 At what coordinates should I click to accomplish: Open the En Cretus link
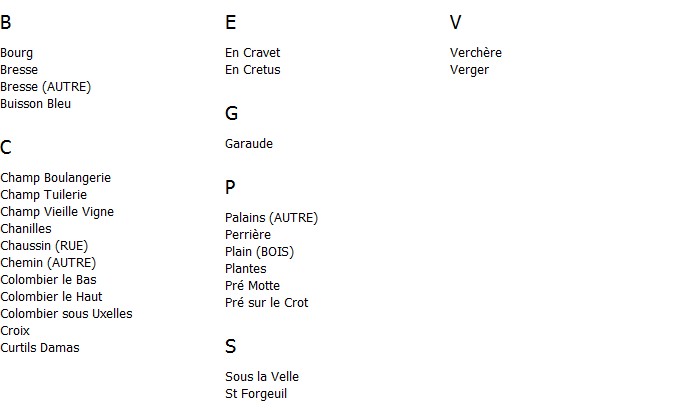[252, 70]
